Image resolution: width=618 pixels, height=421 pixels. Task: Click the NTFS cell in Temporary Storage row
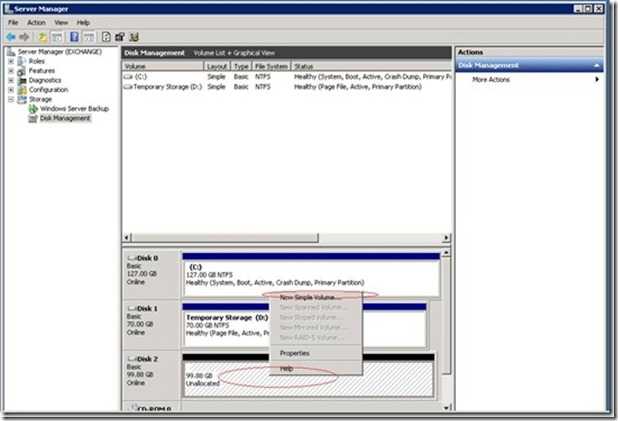tap(263, 87)
